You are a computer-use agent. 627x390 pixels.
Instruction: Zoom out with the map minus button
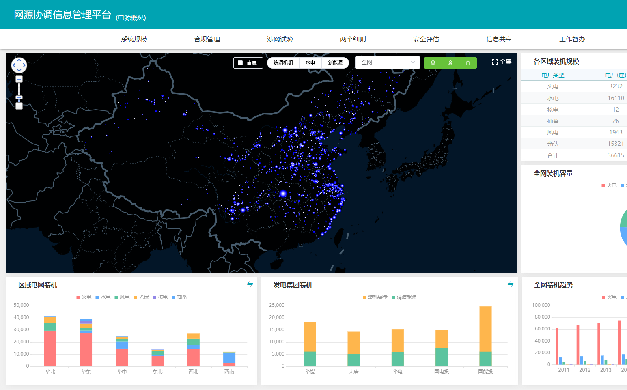[x=19, y=106]
